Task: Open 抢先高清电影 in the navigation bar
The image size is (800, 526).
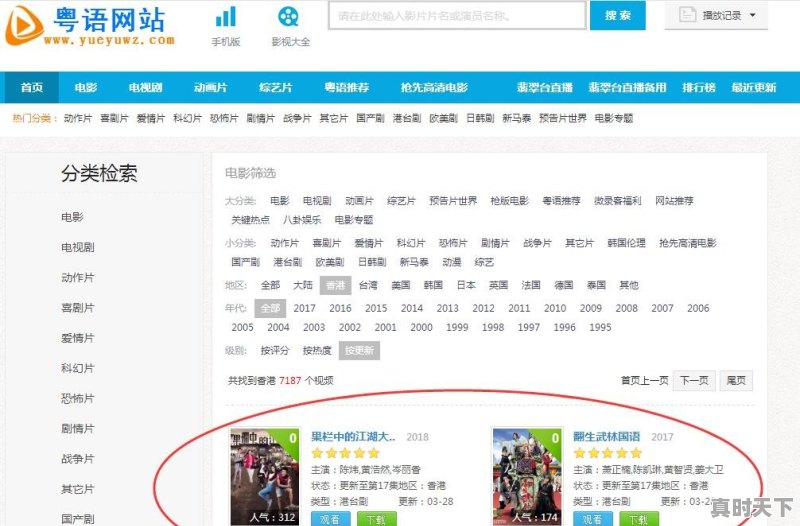Action: tap(434, 88)
